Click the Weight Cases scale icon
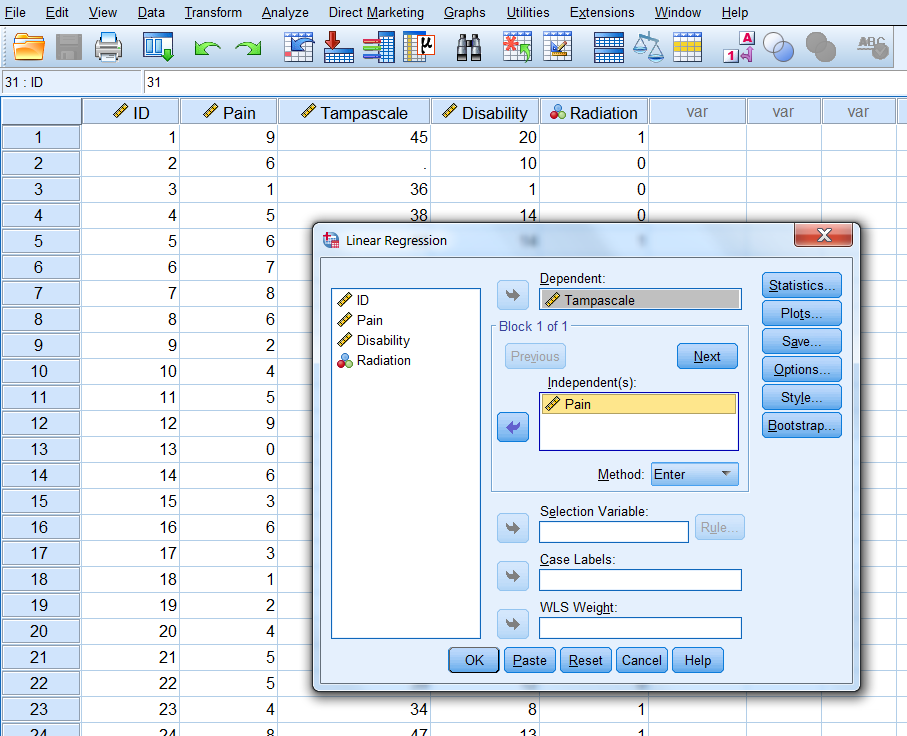 (x=649, y=47)
